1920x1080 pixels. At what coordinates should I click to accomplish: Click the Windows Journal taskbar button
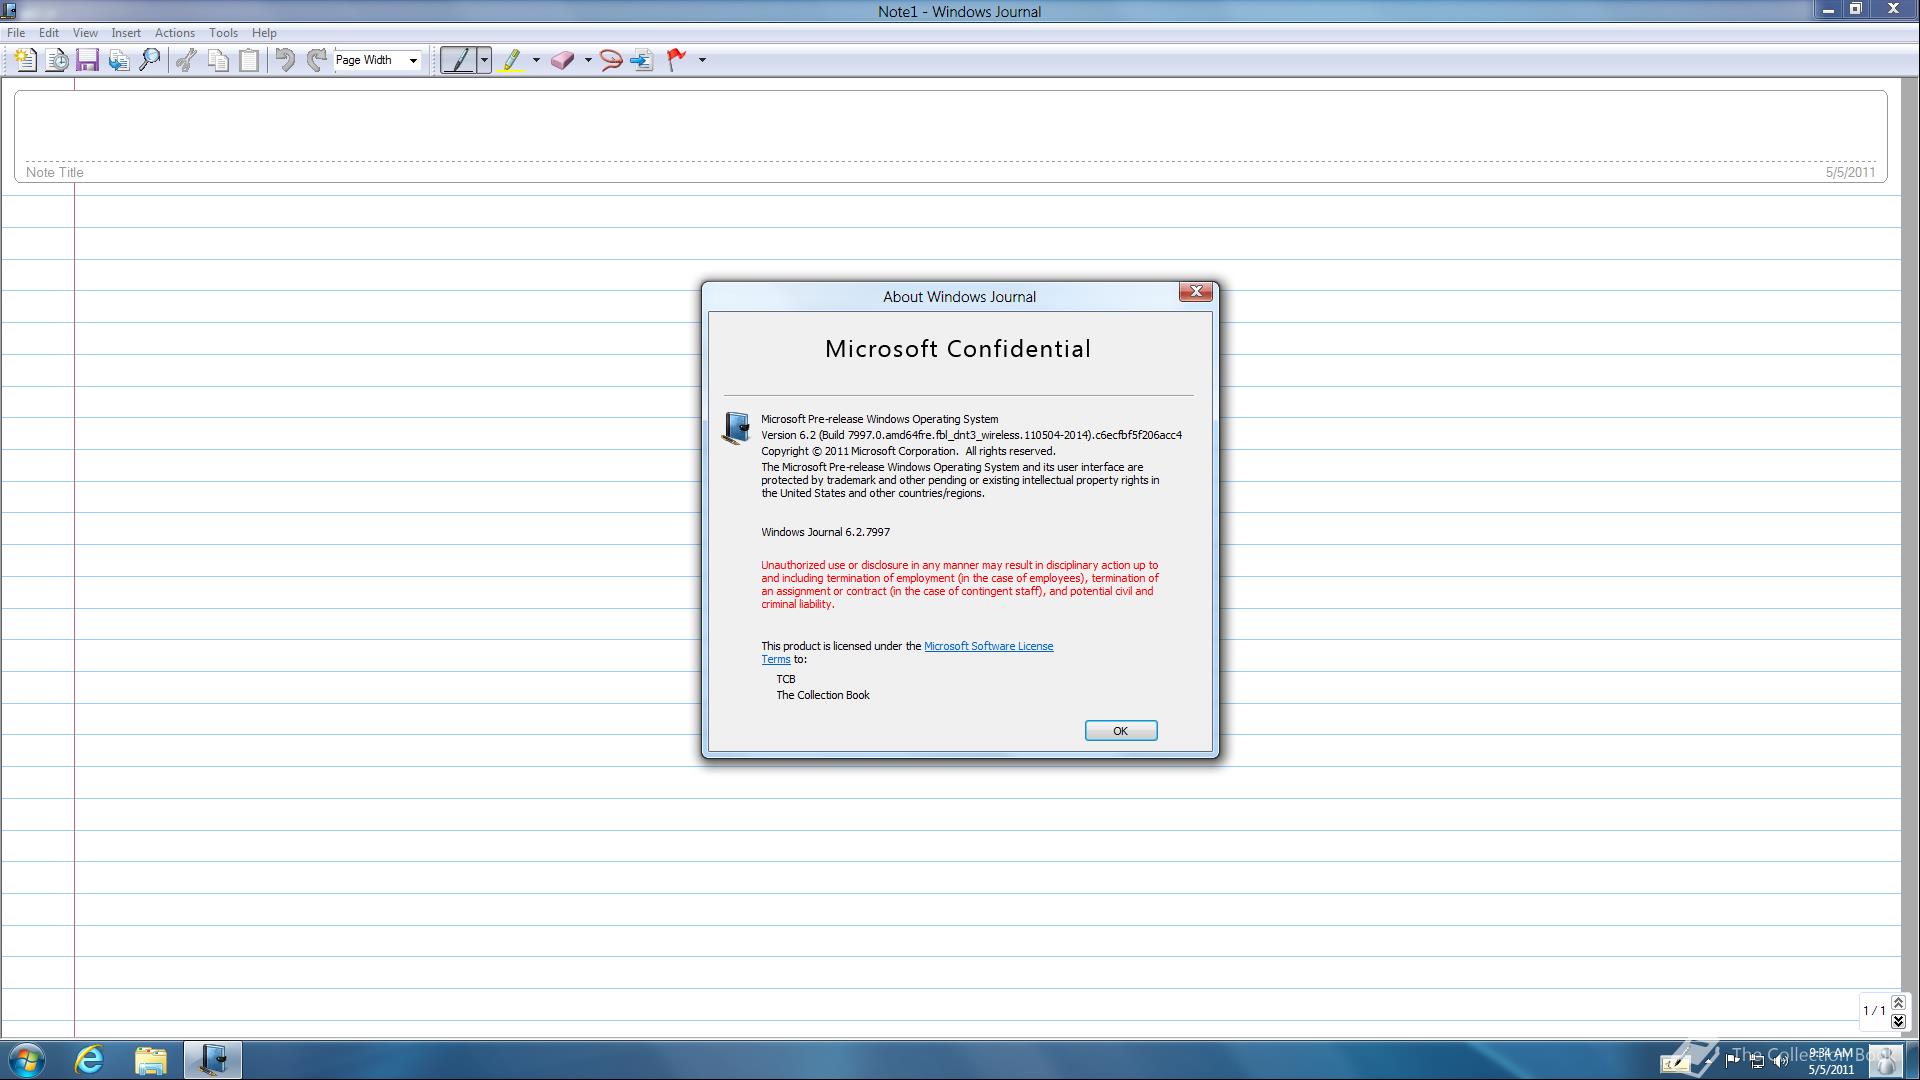click(212, 1060)
